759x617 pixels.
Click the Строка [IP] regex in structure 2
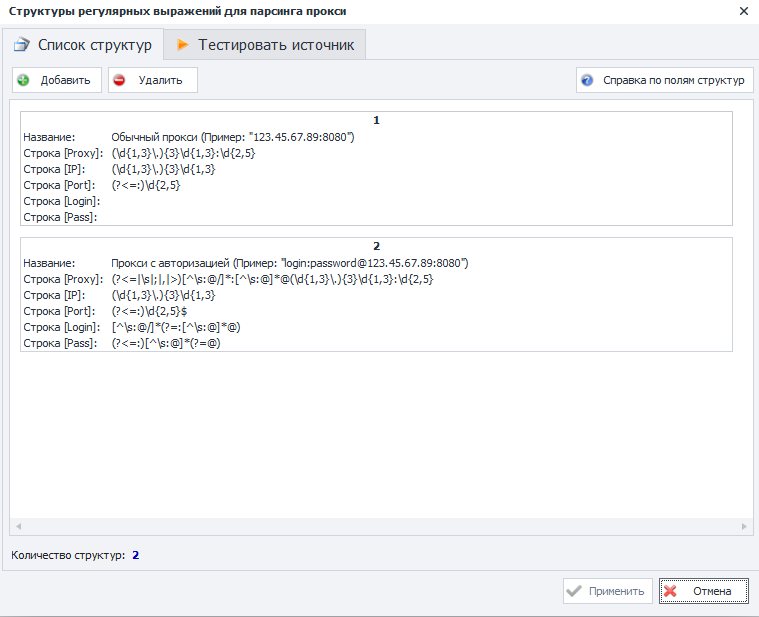163,295
